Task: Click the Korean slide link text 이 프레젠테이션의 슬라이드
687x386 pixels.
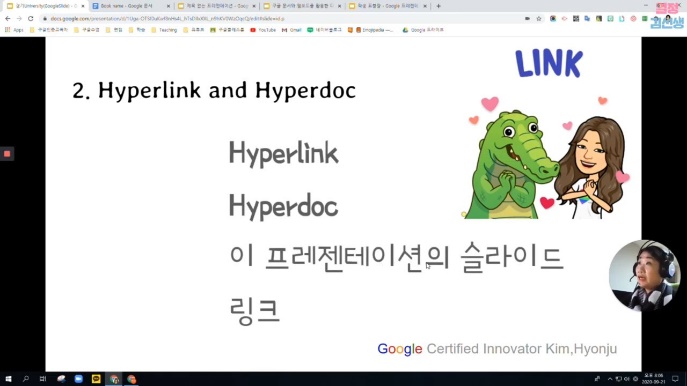Action: coord(396,258)
